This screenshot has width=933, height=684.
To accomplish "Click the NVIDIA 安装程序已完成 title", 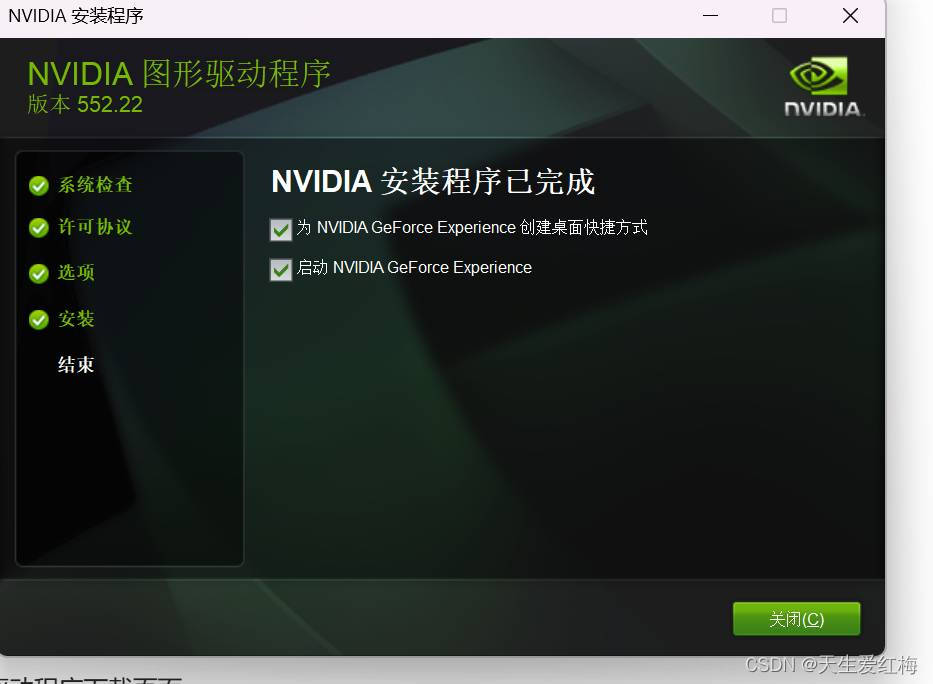I will point(433,181).
